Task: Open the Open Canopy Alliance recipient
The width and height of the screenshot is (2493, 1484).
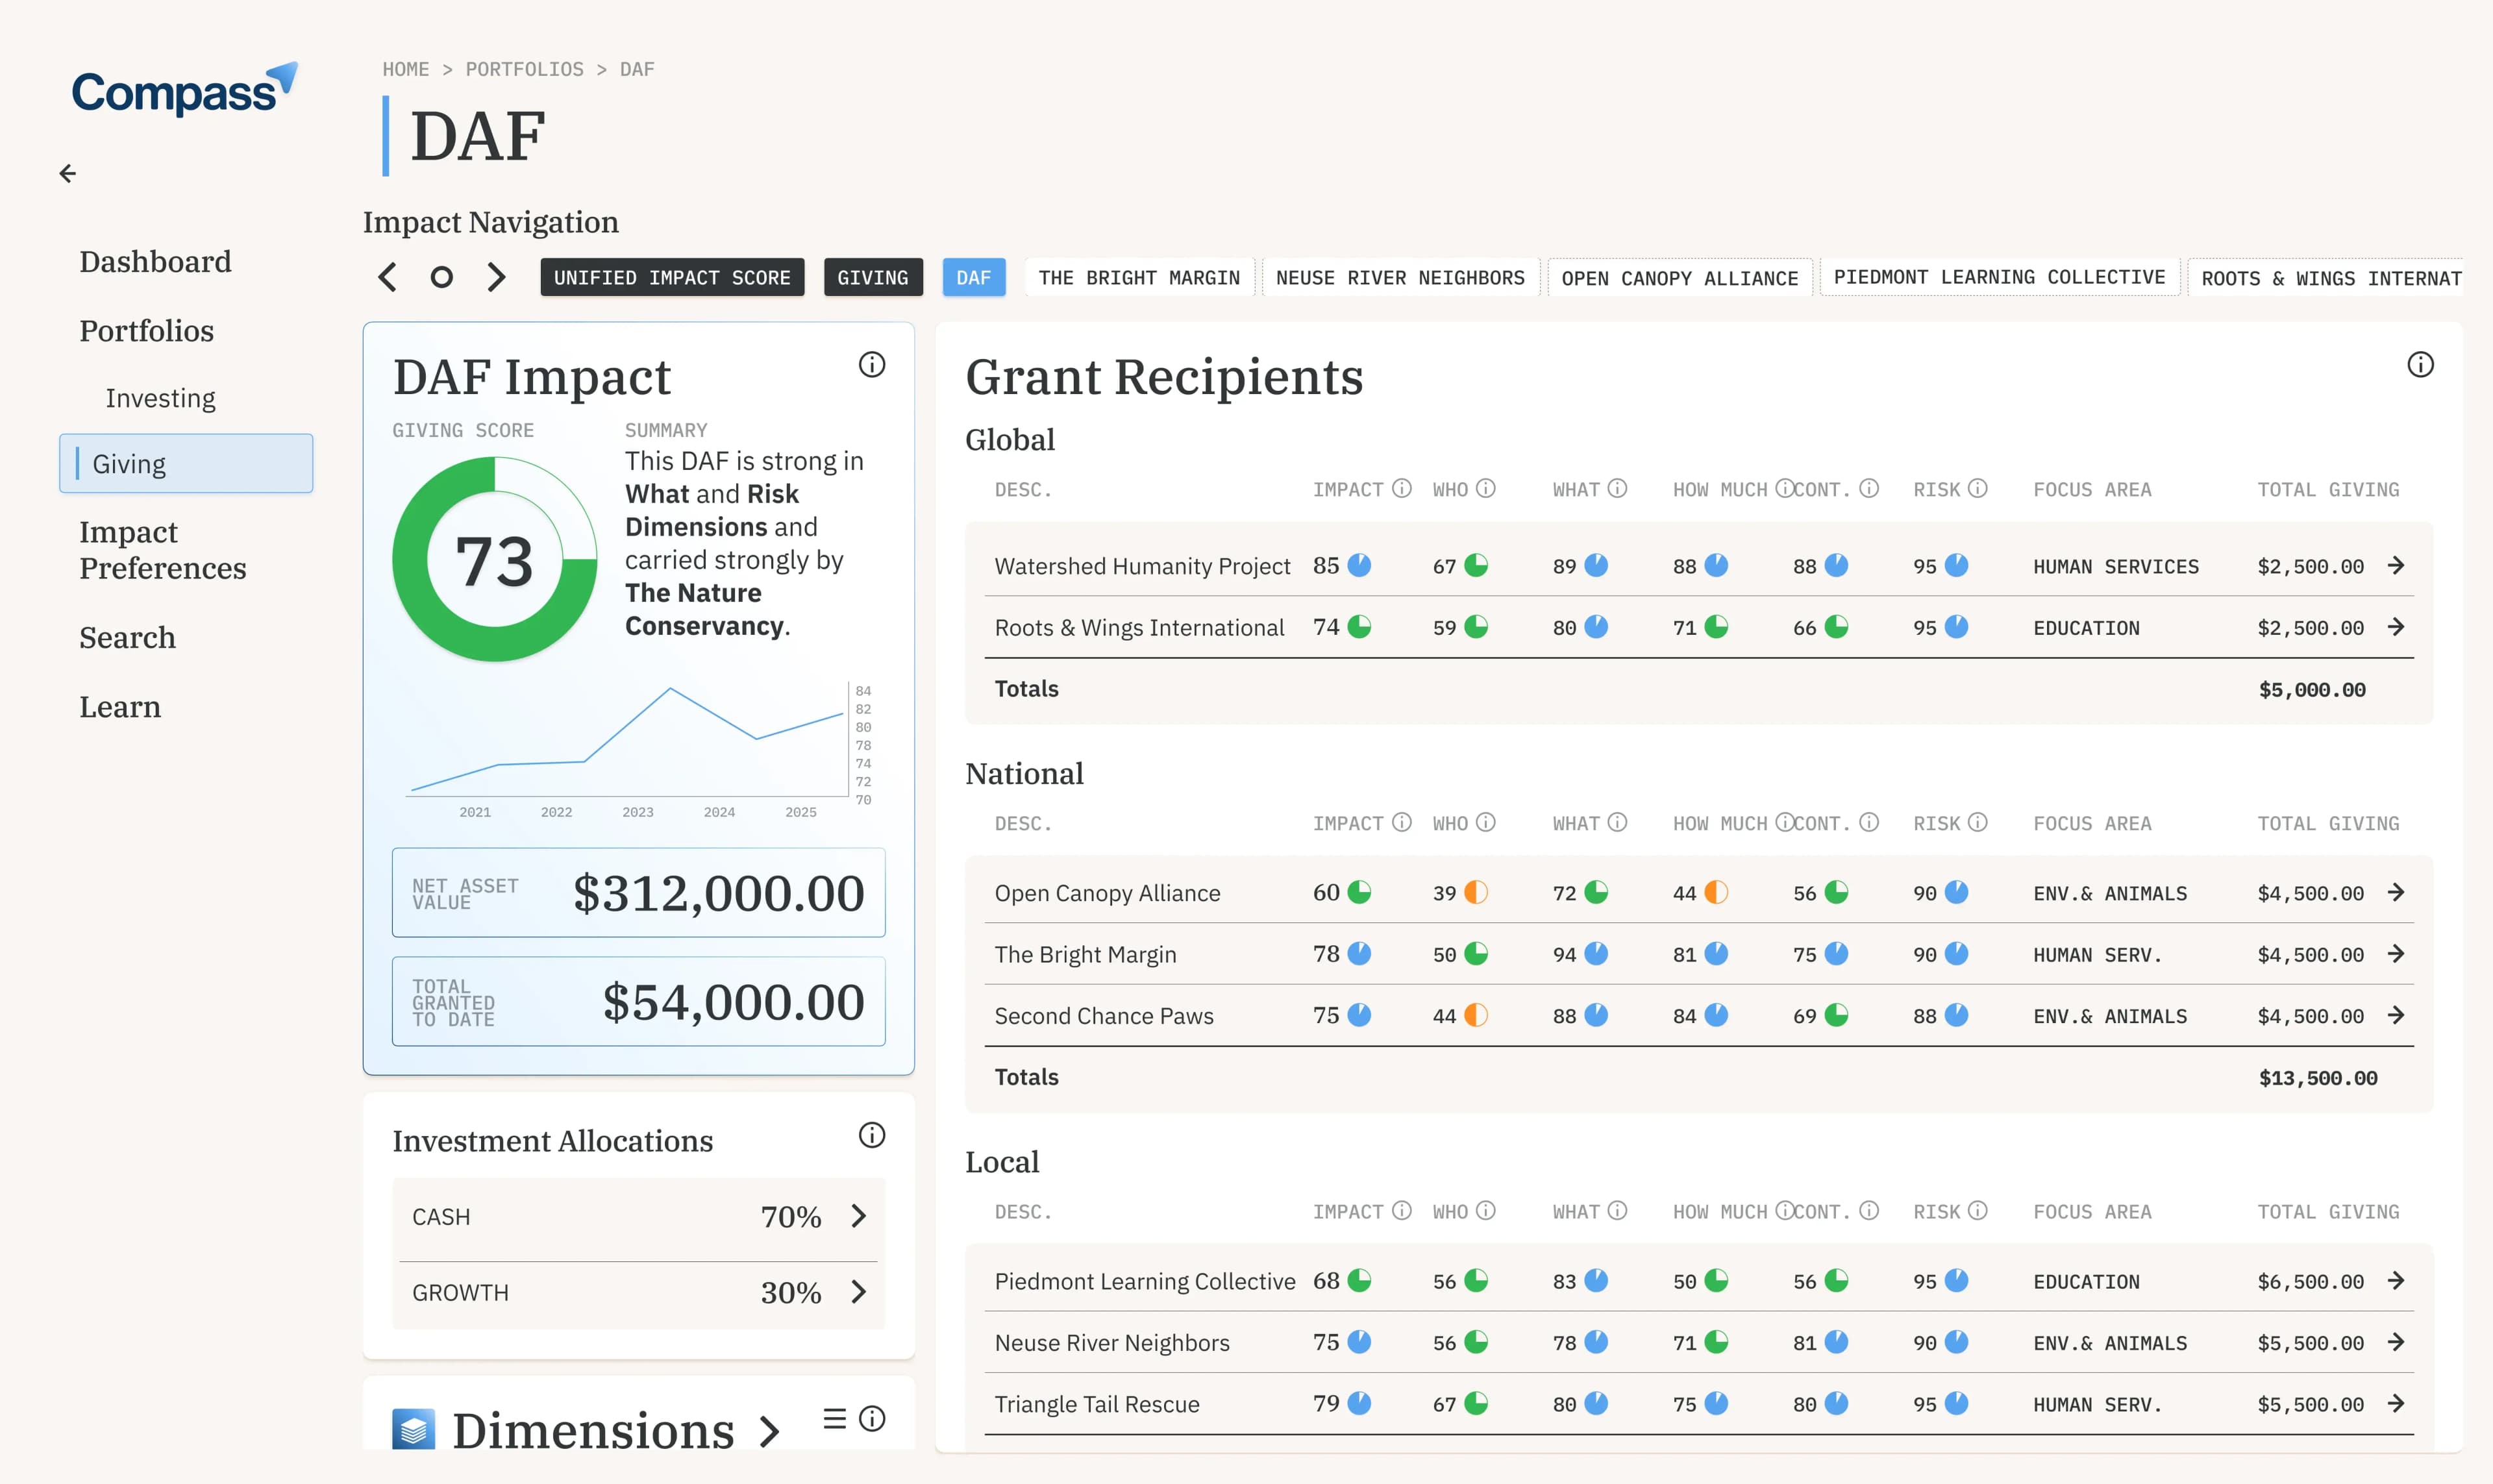Action: [x=1107, y=893]
